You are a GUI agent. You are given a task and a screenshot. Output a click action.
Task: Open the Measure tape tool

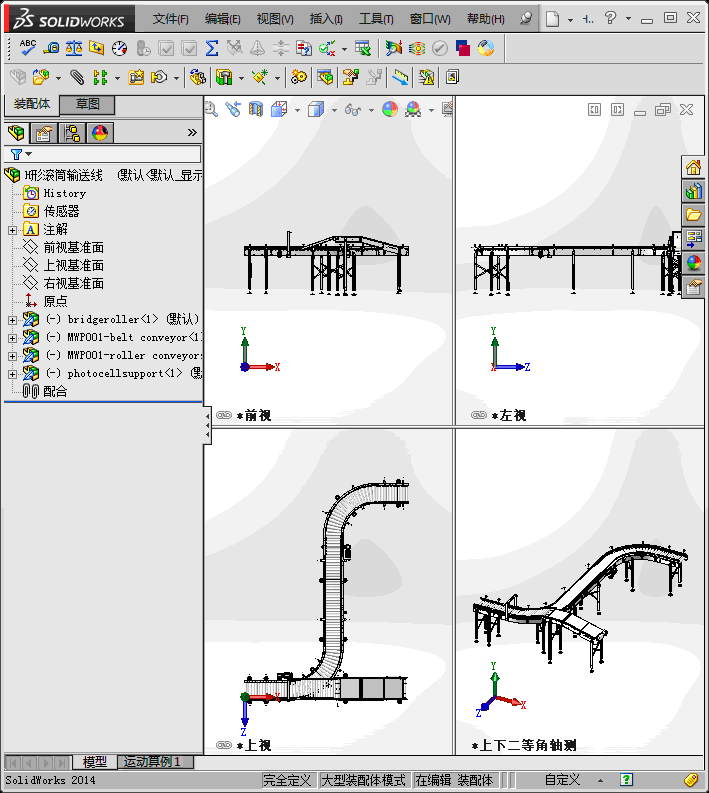coord(51,48)
